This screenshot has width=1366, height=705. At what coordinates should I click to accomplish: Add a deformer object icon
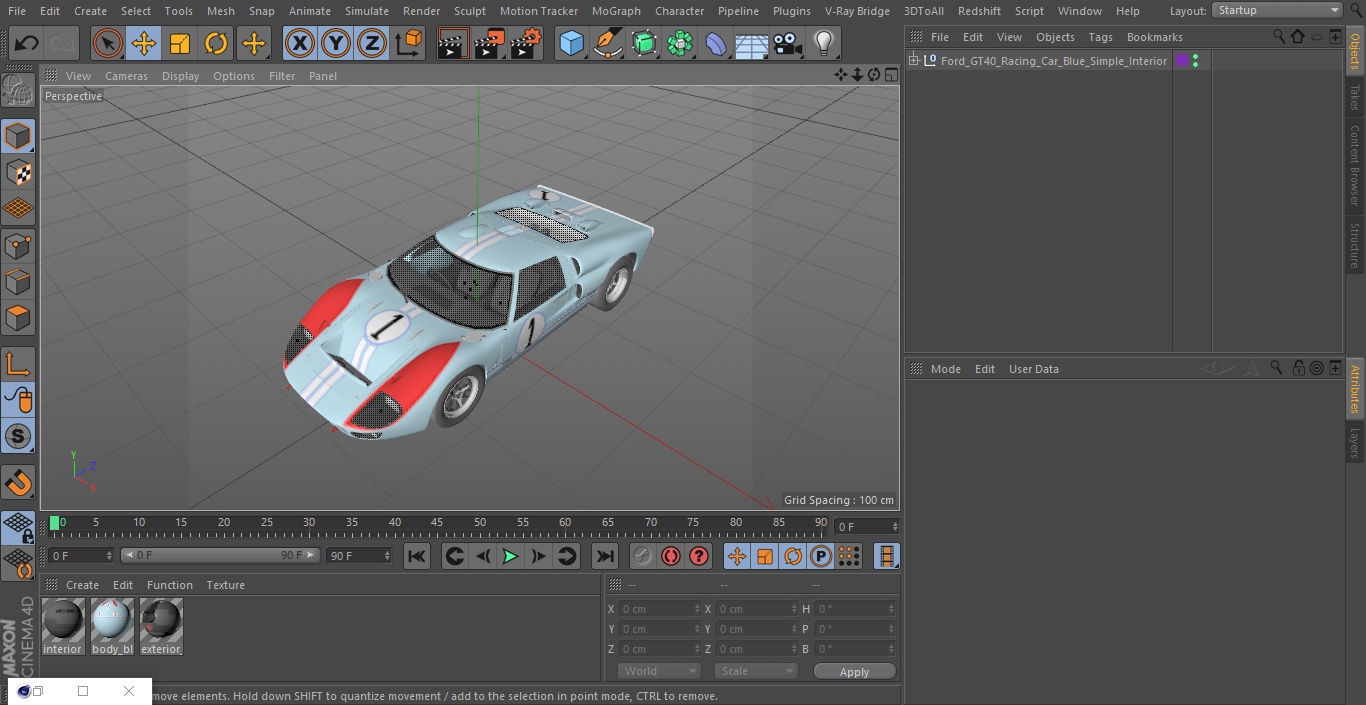pos(716,43)
